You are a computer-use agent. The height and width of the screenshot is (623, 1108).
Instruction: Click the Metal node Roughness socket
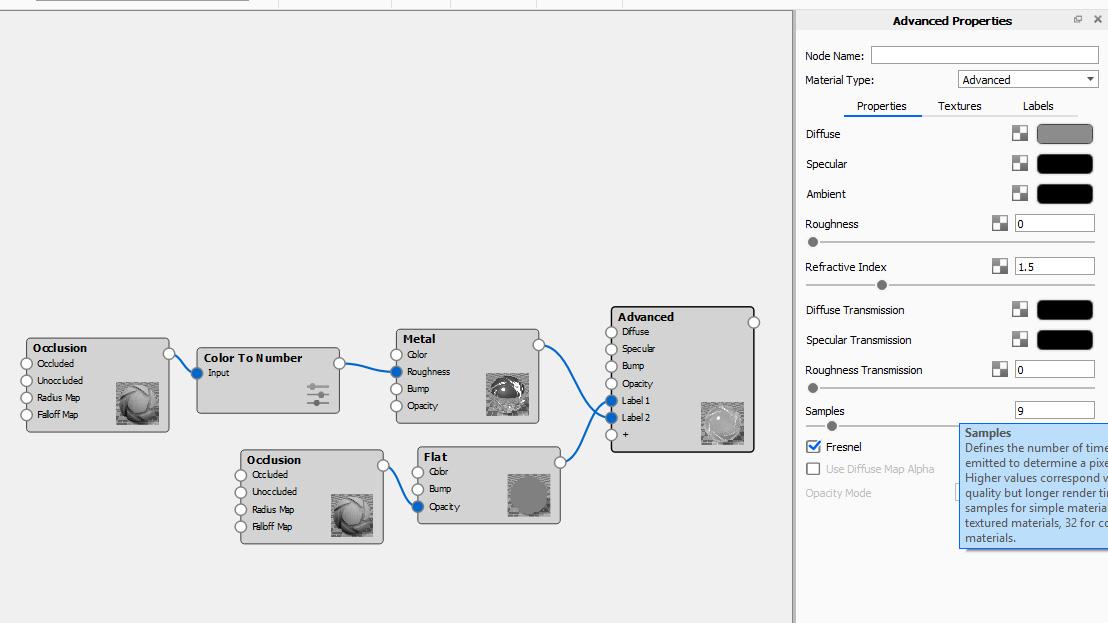tap(396, 372)
